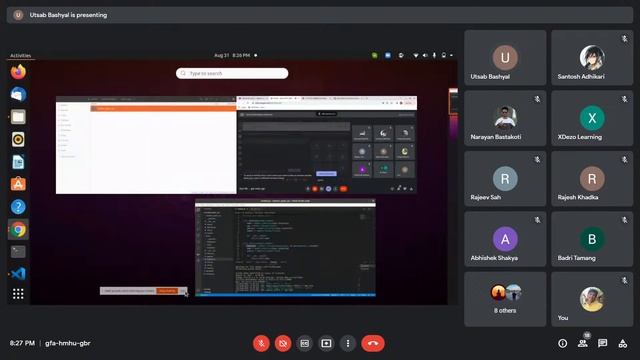Select the VS Code window thumbnail in overview
Screen dimensions: 640x360
pos(285,248)
